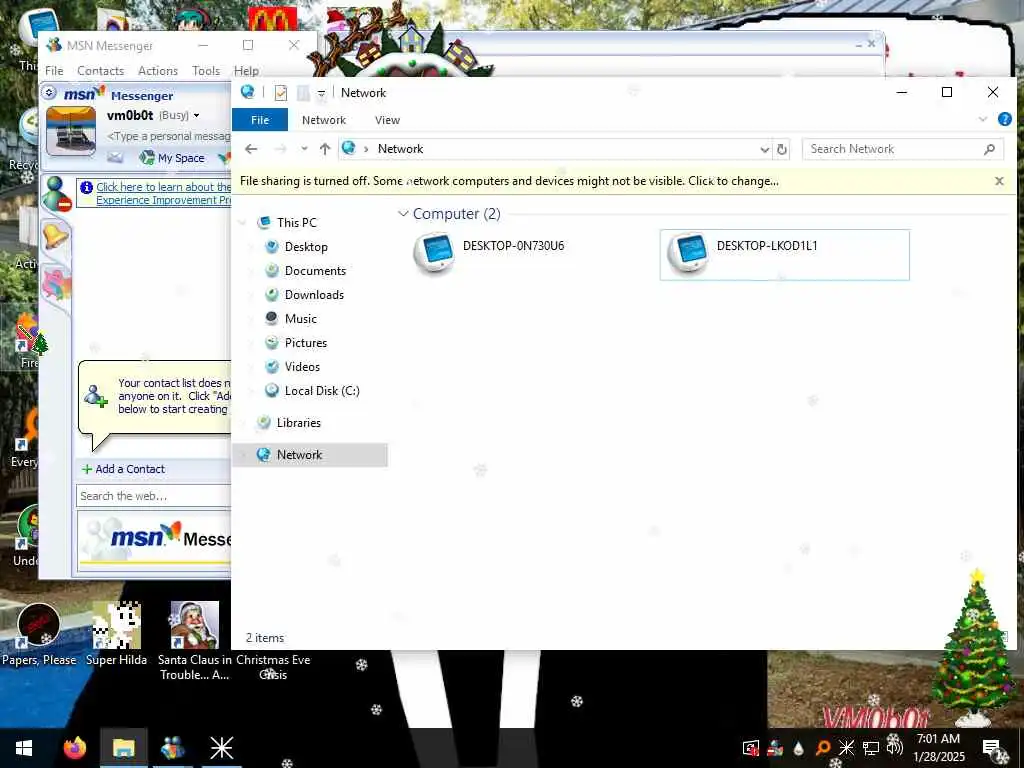Open Explorer help question mark
Screen dimensions: 1024x768
click(1004, 119)
